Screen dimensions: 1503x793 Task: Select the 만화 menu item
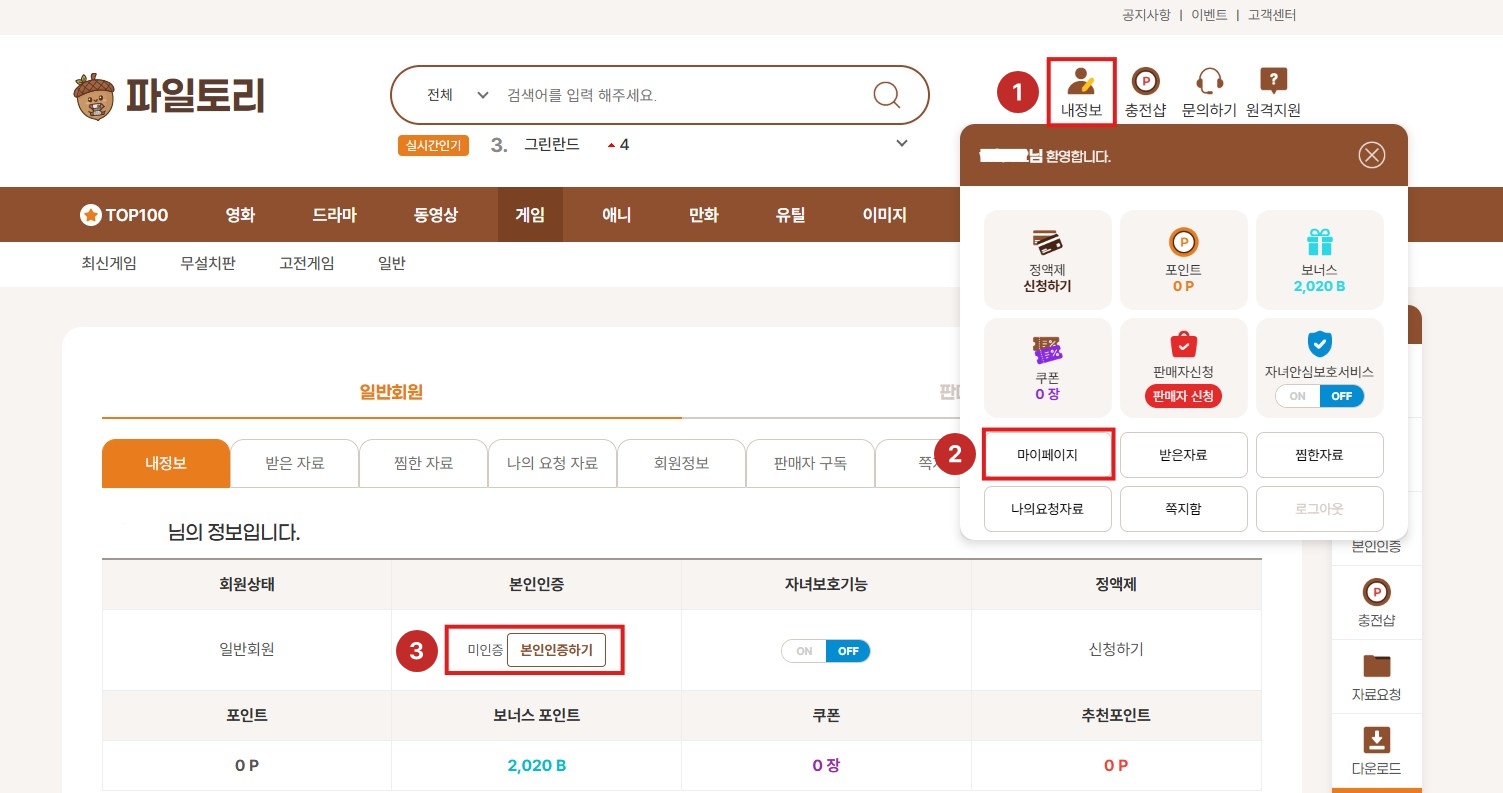pyautogui.click(x=704, y=215)
